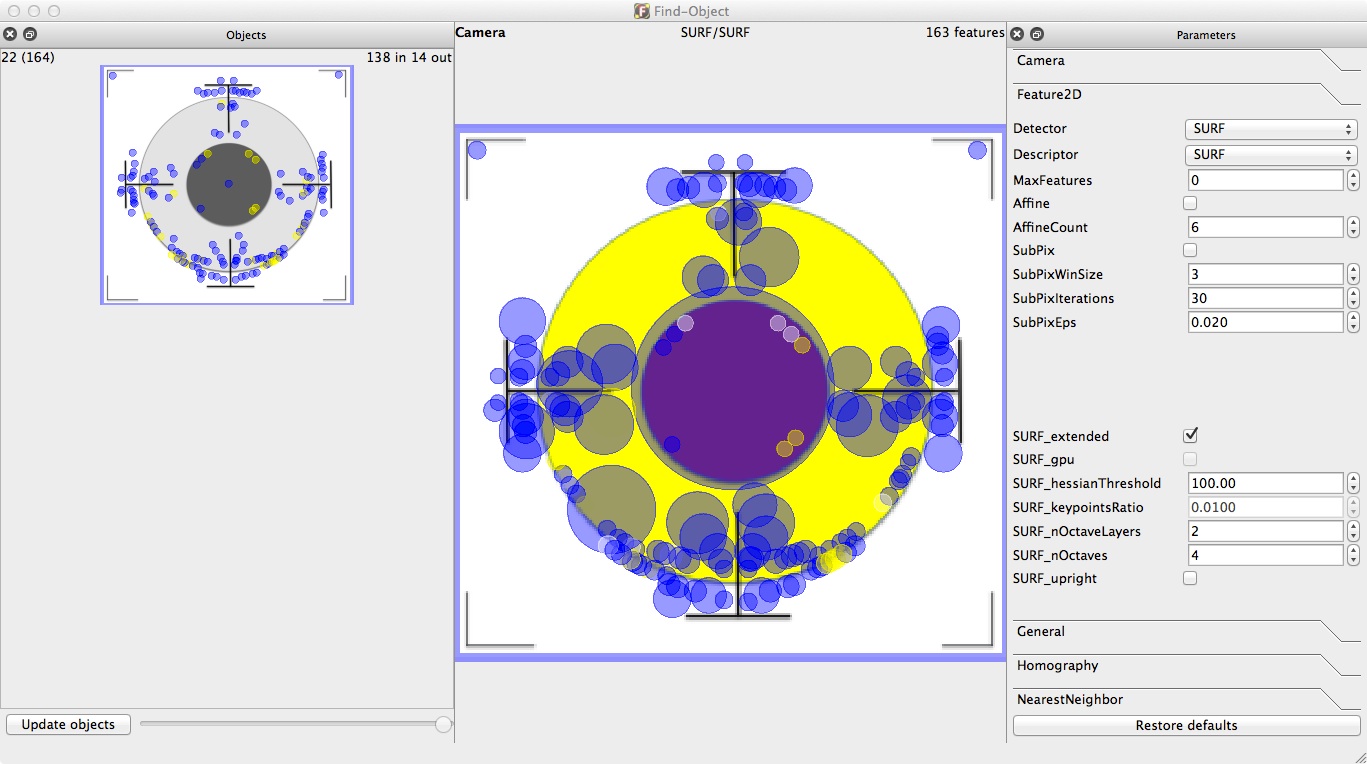Increase MaxFeatures with stepper arrows
1367x764 pixels.
click(x=1353, y=176)
